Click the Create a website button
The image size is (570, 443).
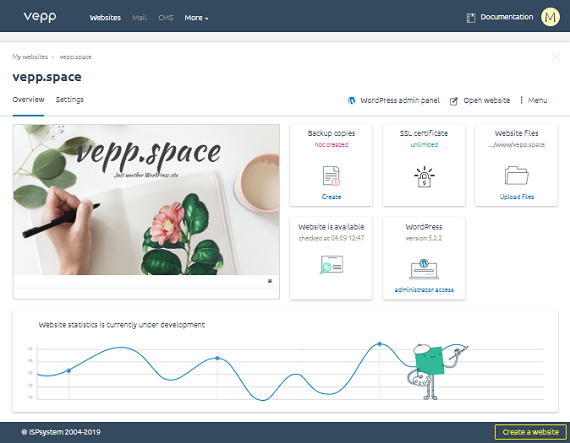530,432
